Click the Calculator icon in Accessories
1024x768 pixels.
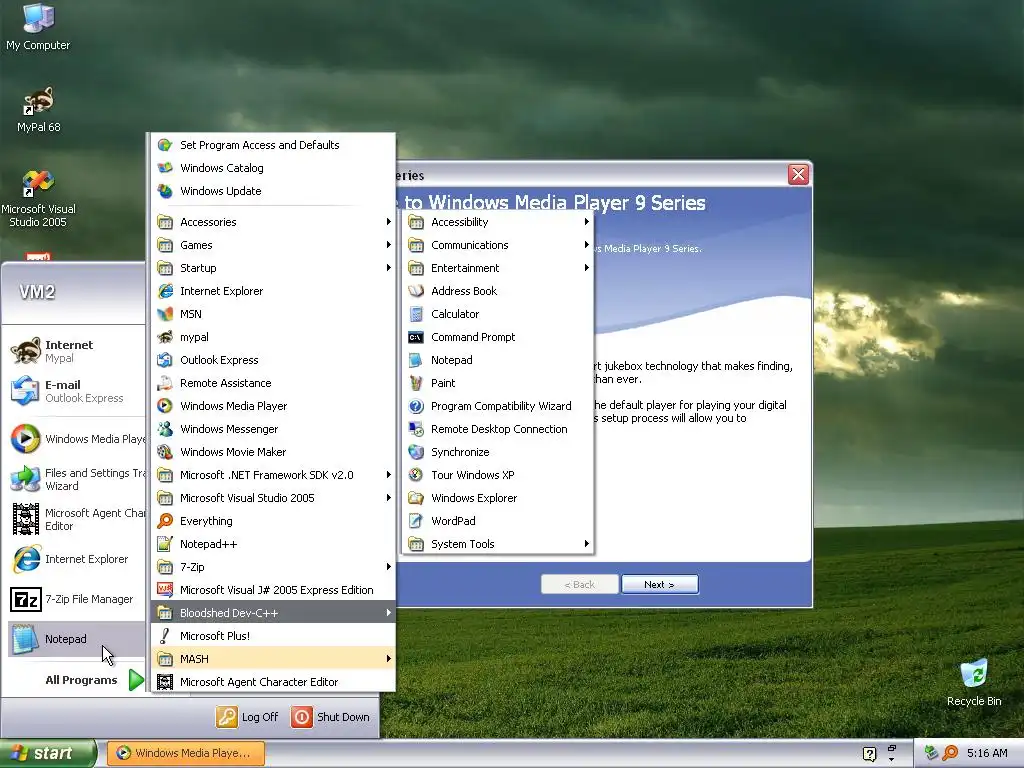point(416,314)
